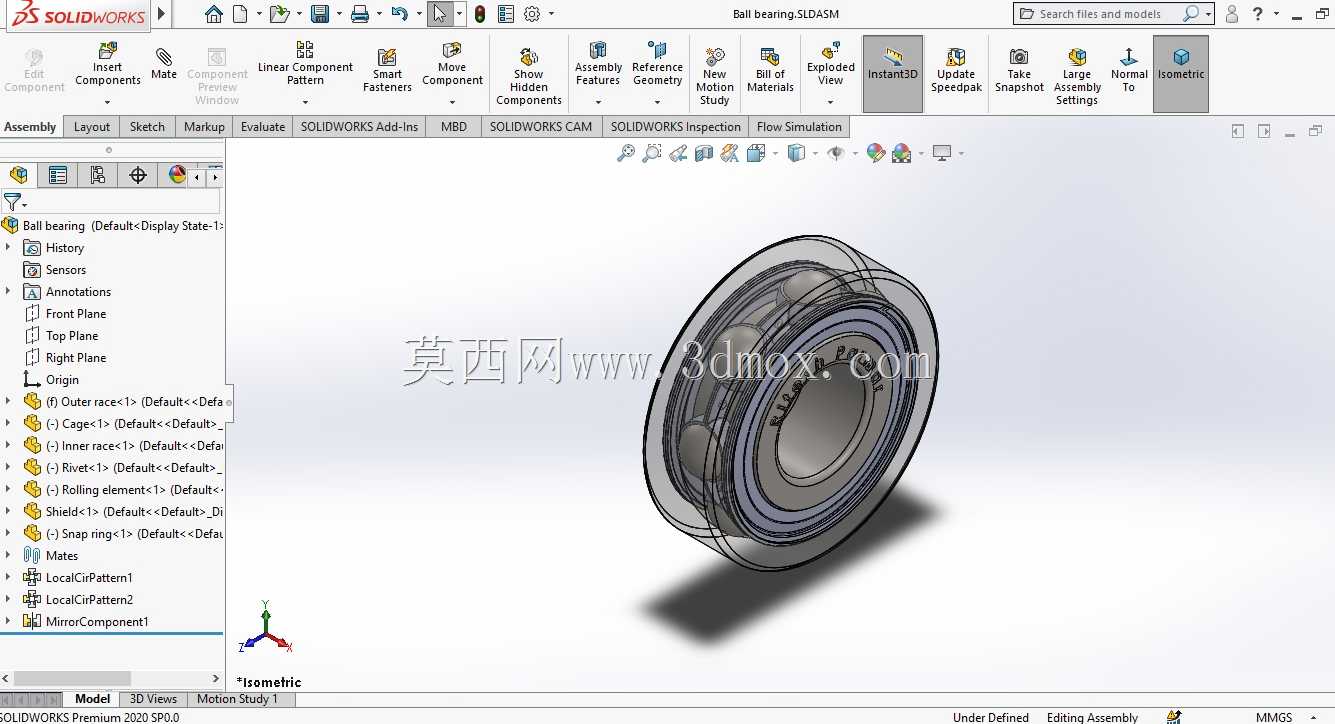
Task: Create an Exploded View
Action: click(831, 64)
